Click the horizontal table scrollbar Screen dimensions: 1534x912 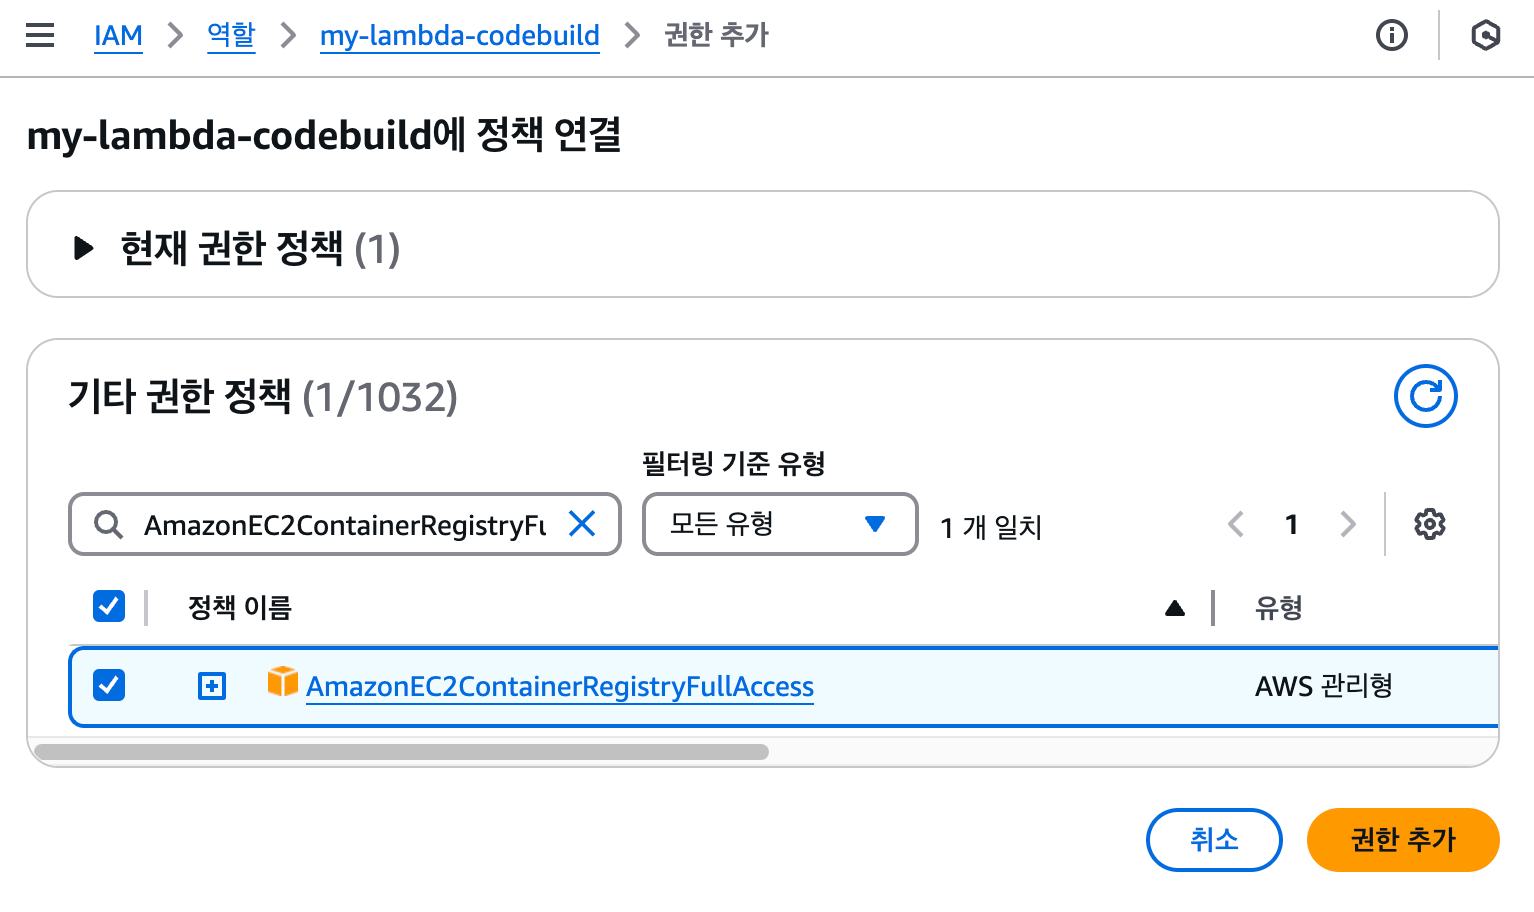[401, 752]
